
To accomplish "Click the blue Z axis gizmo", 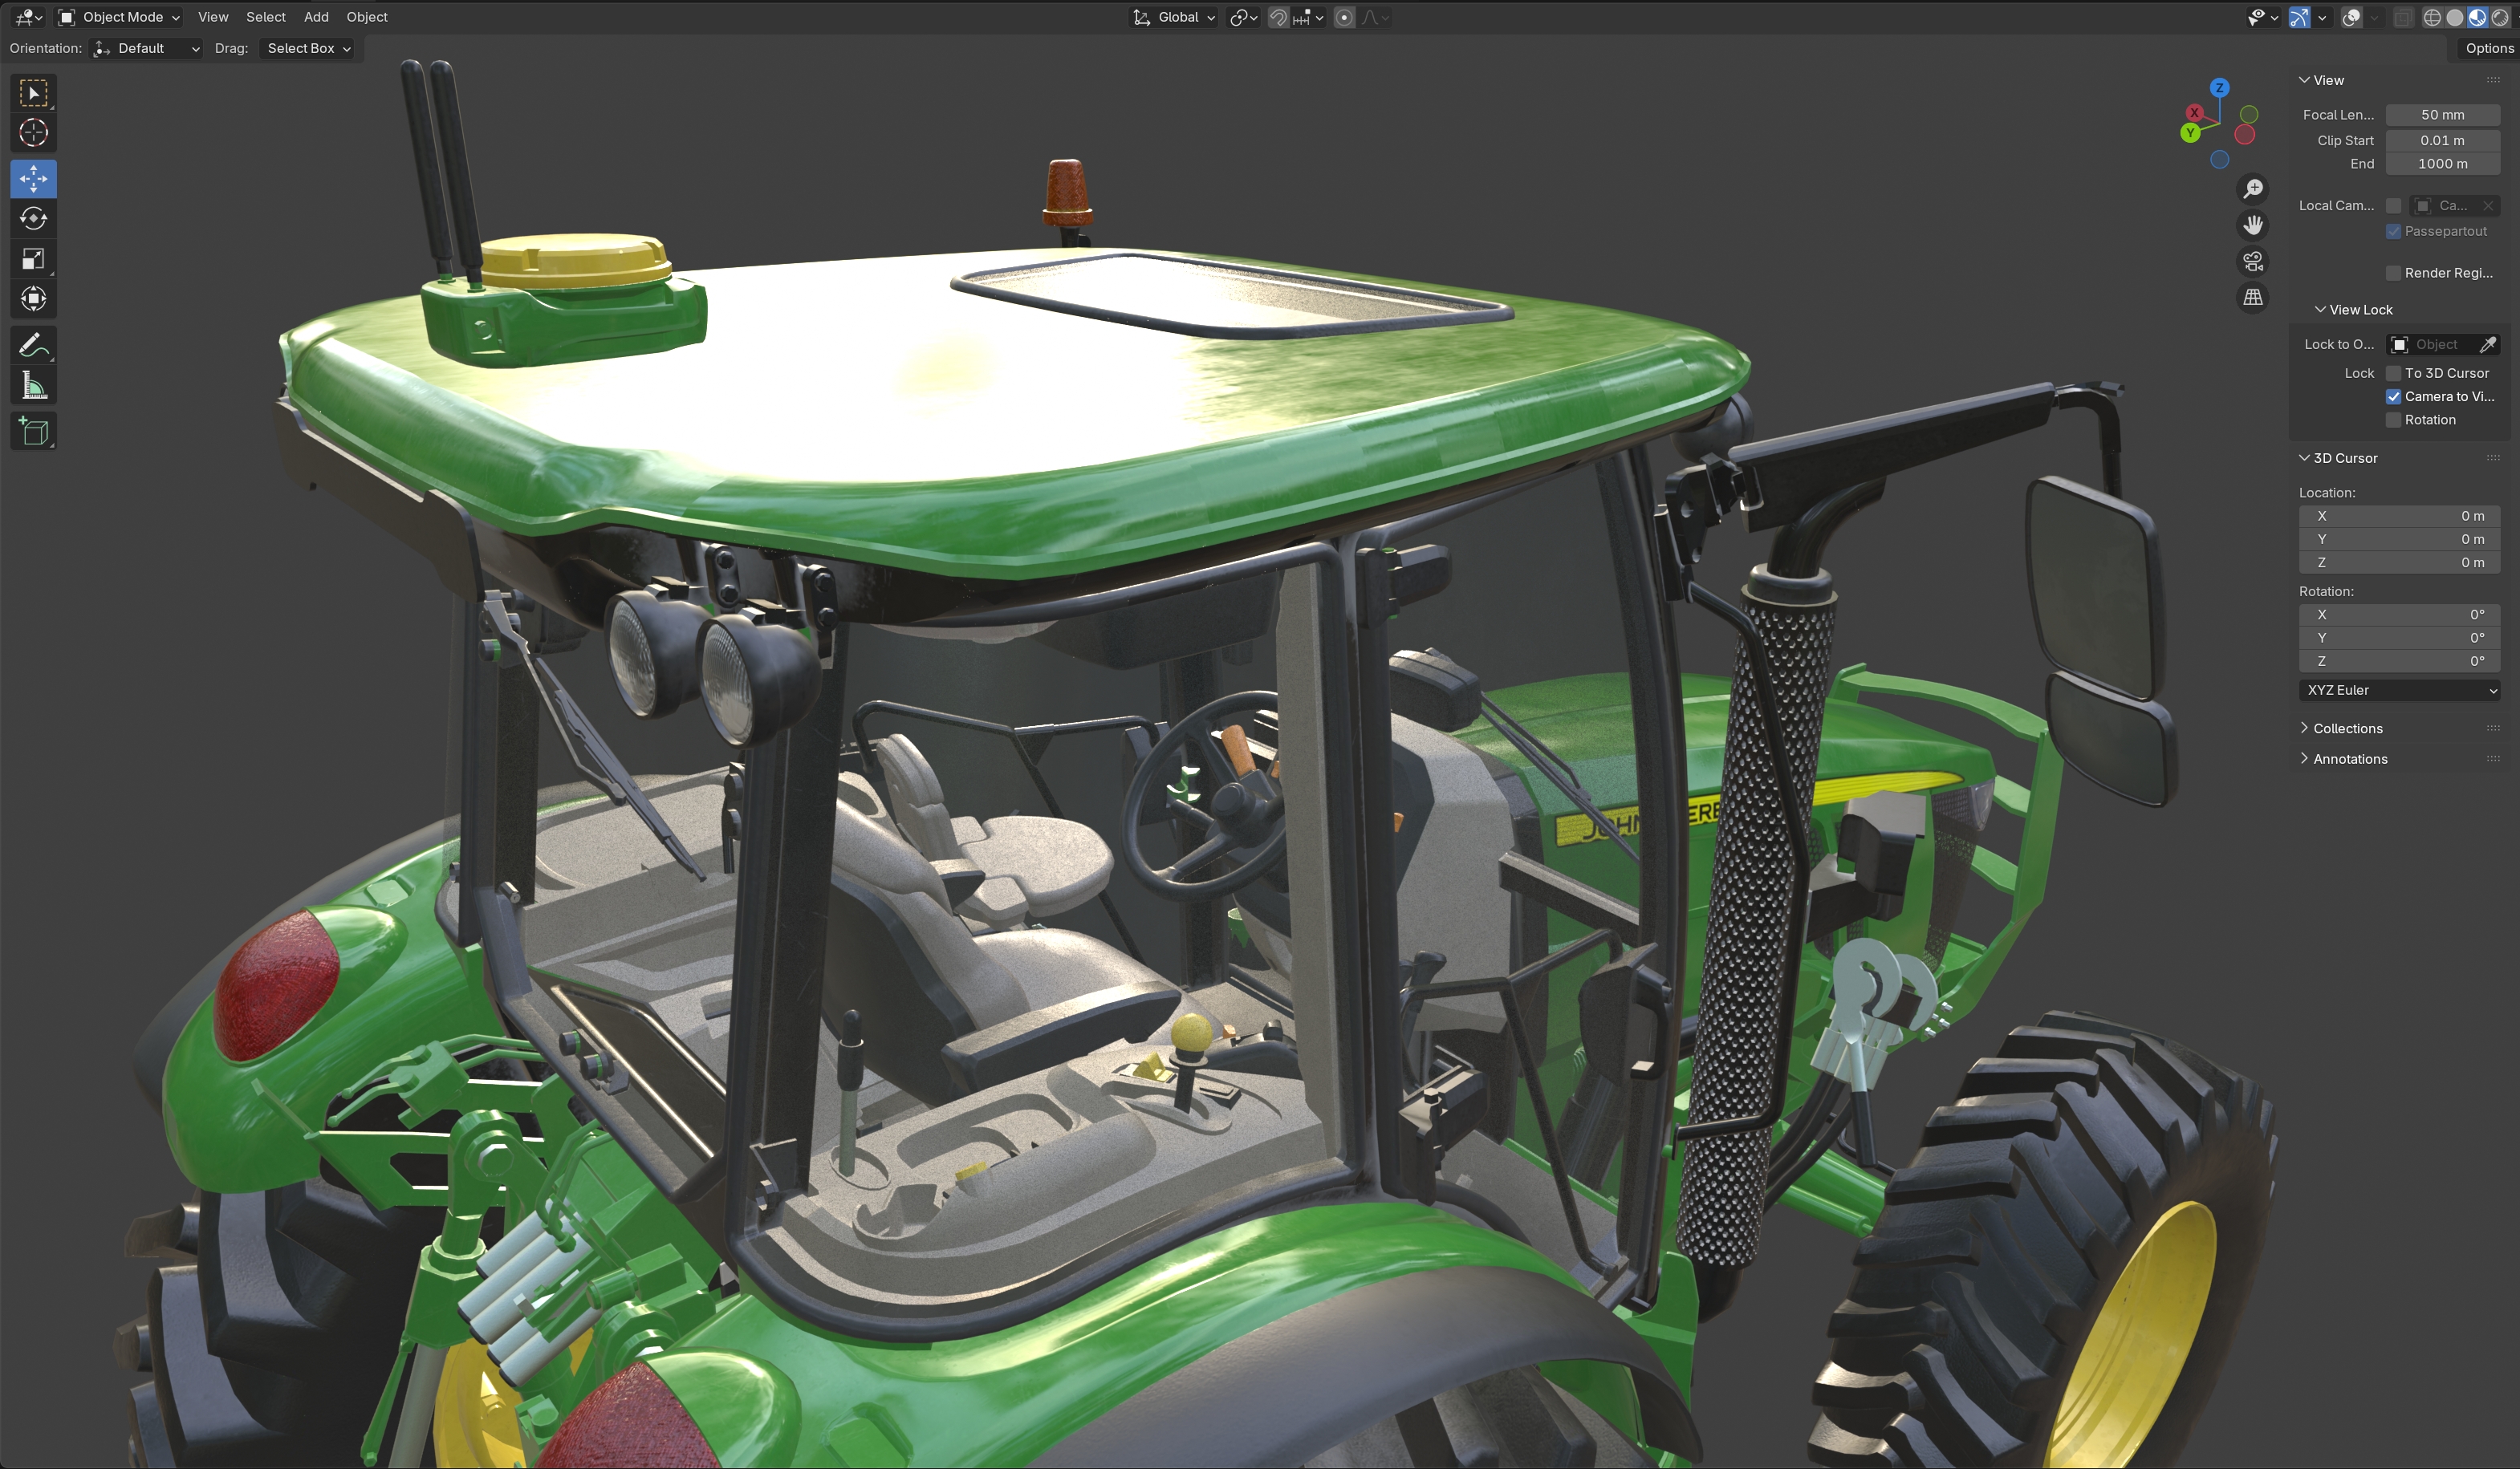I will click(x=2220, y=88).
